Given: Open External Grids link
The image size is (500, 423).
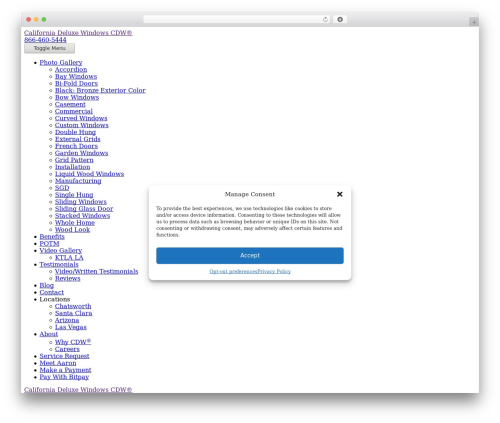Looking at the screenshot, I should [78, 139].
